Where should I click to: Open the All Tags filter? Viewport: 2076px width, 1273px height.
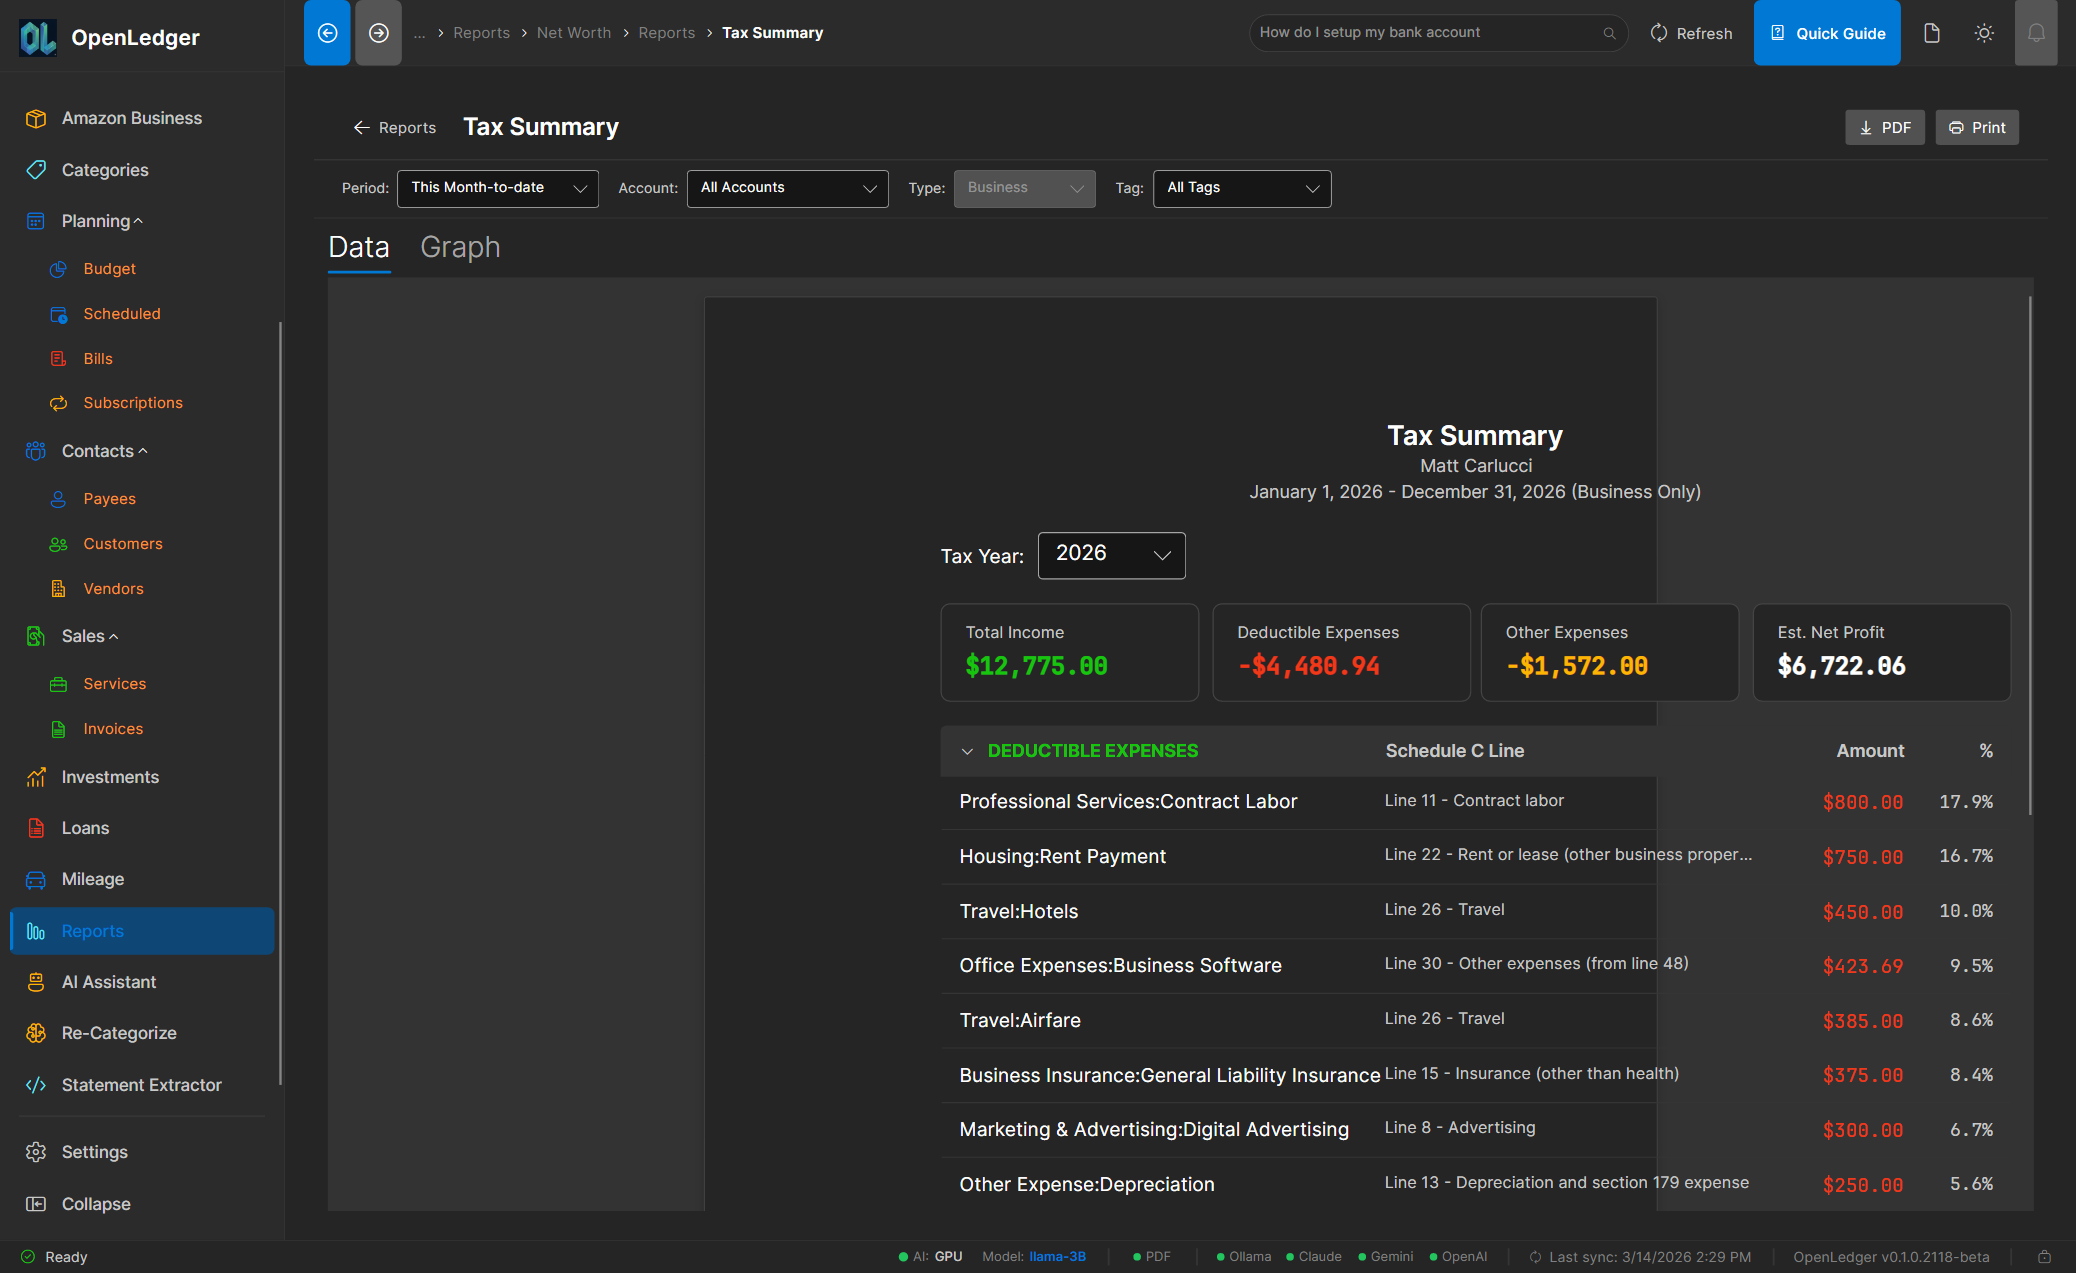(x=1241, y=188)
